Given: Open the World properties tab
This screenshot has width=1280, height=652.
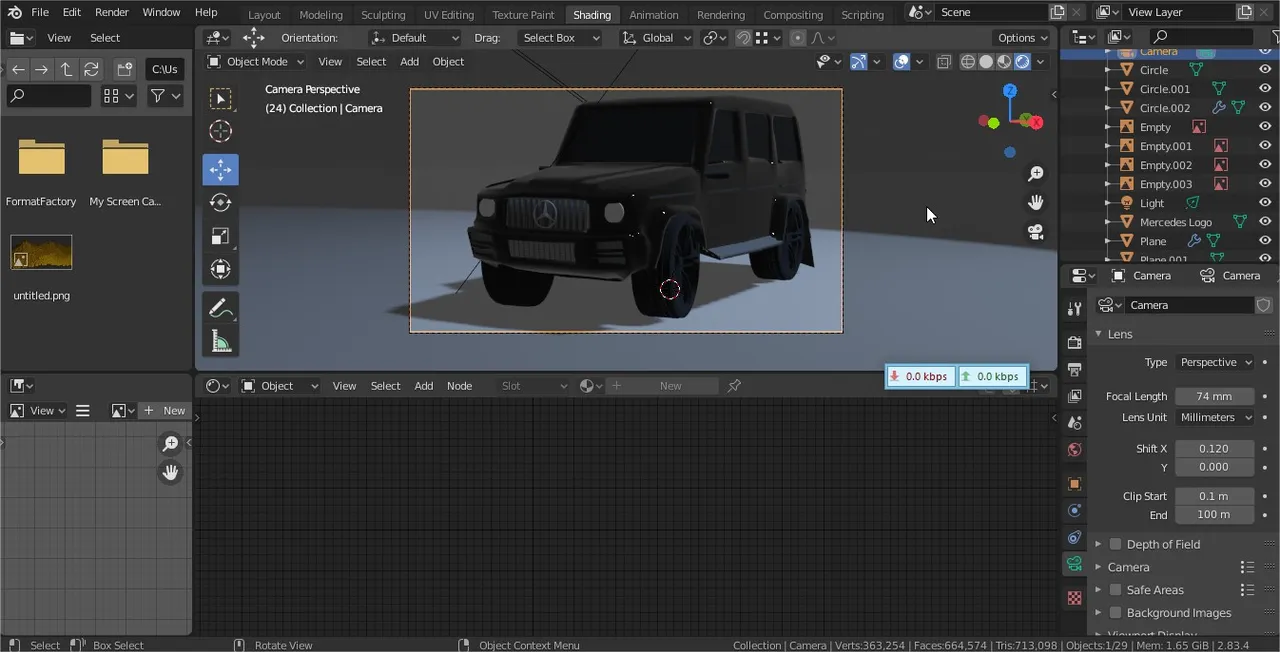Looking at the screenshot, I should click(x=1075, y=450).
